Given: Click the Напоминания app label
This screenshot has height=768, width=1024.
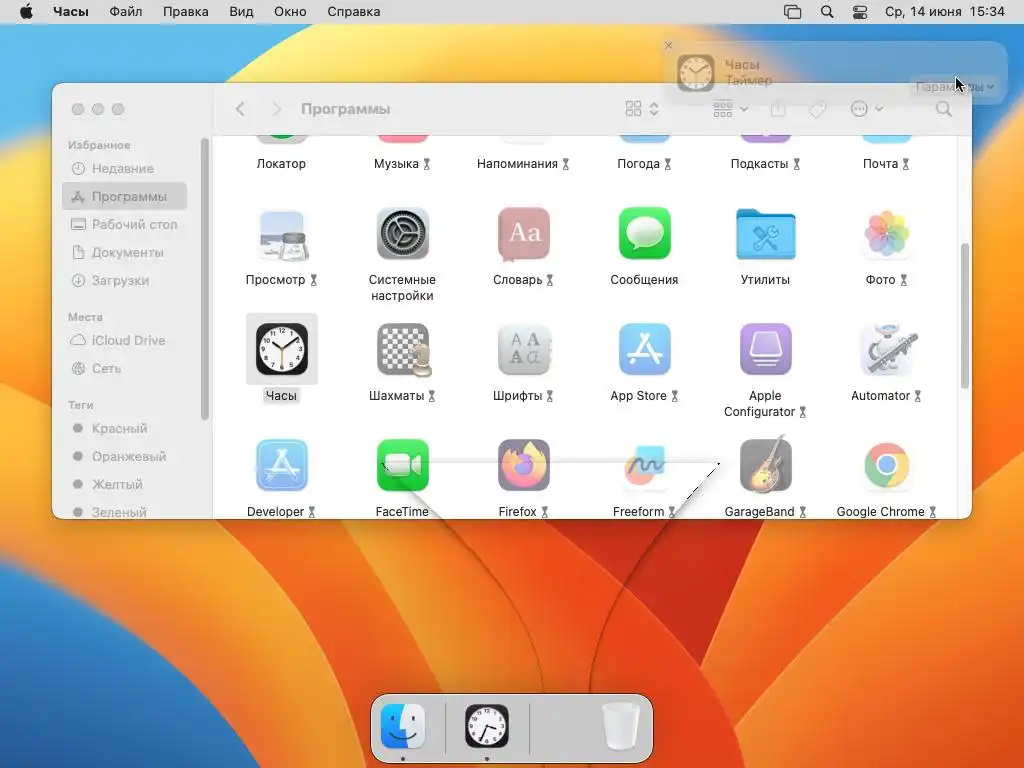Looking at the screenshot, I should pyautogui.click(x=517, y=164).
